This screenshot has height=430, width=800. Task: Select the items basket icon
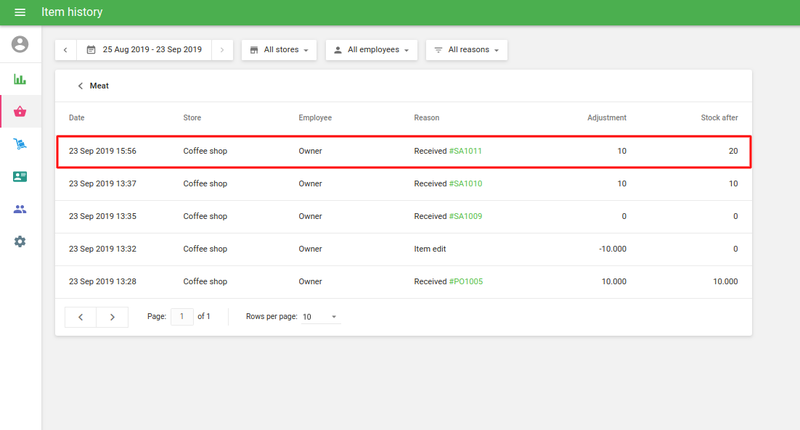tap(20, 111)
